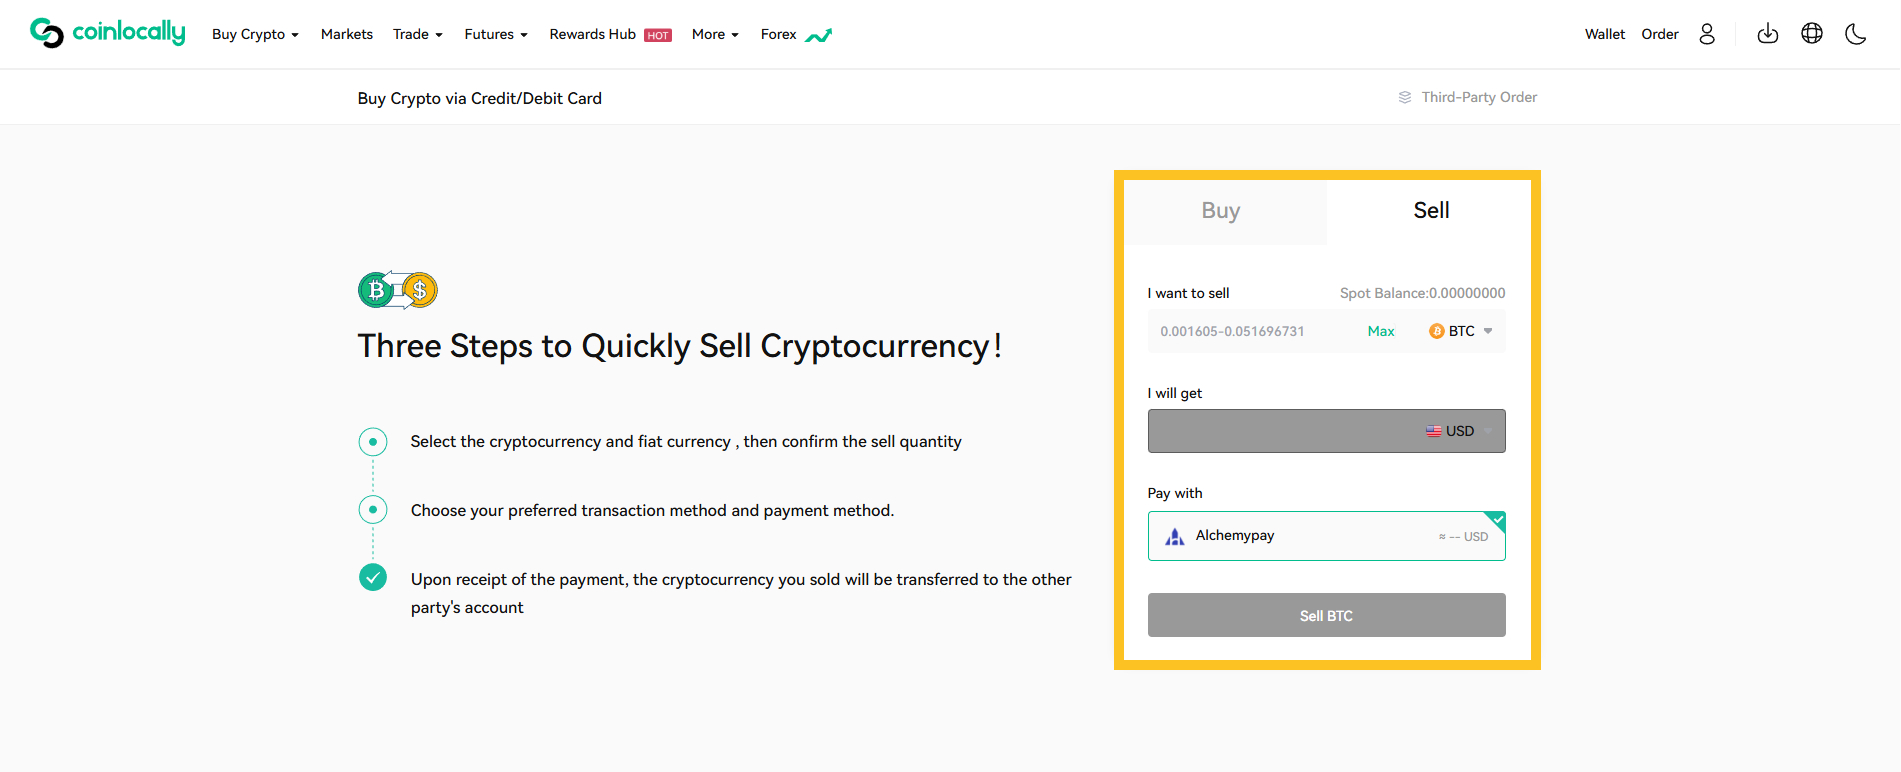This screenshot has height=772, width=1901.
Task: Click 'Upon receipt of the payment' step text
Action: 741,593
